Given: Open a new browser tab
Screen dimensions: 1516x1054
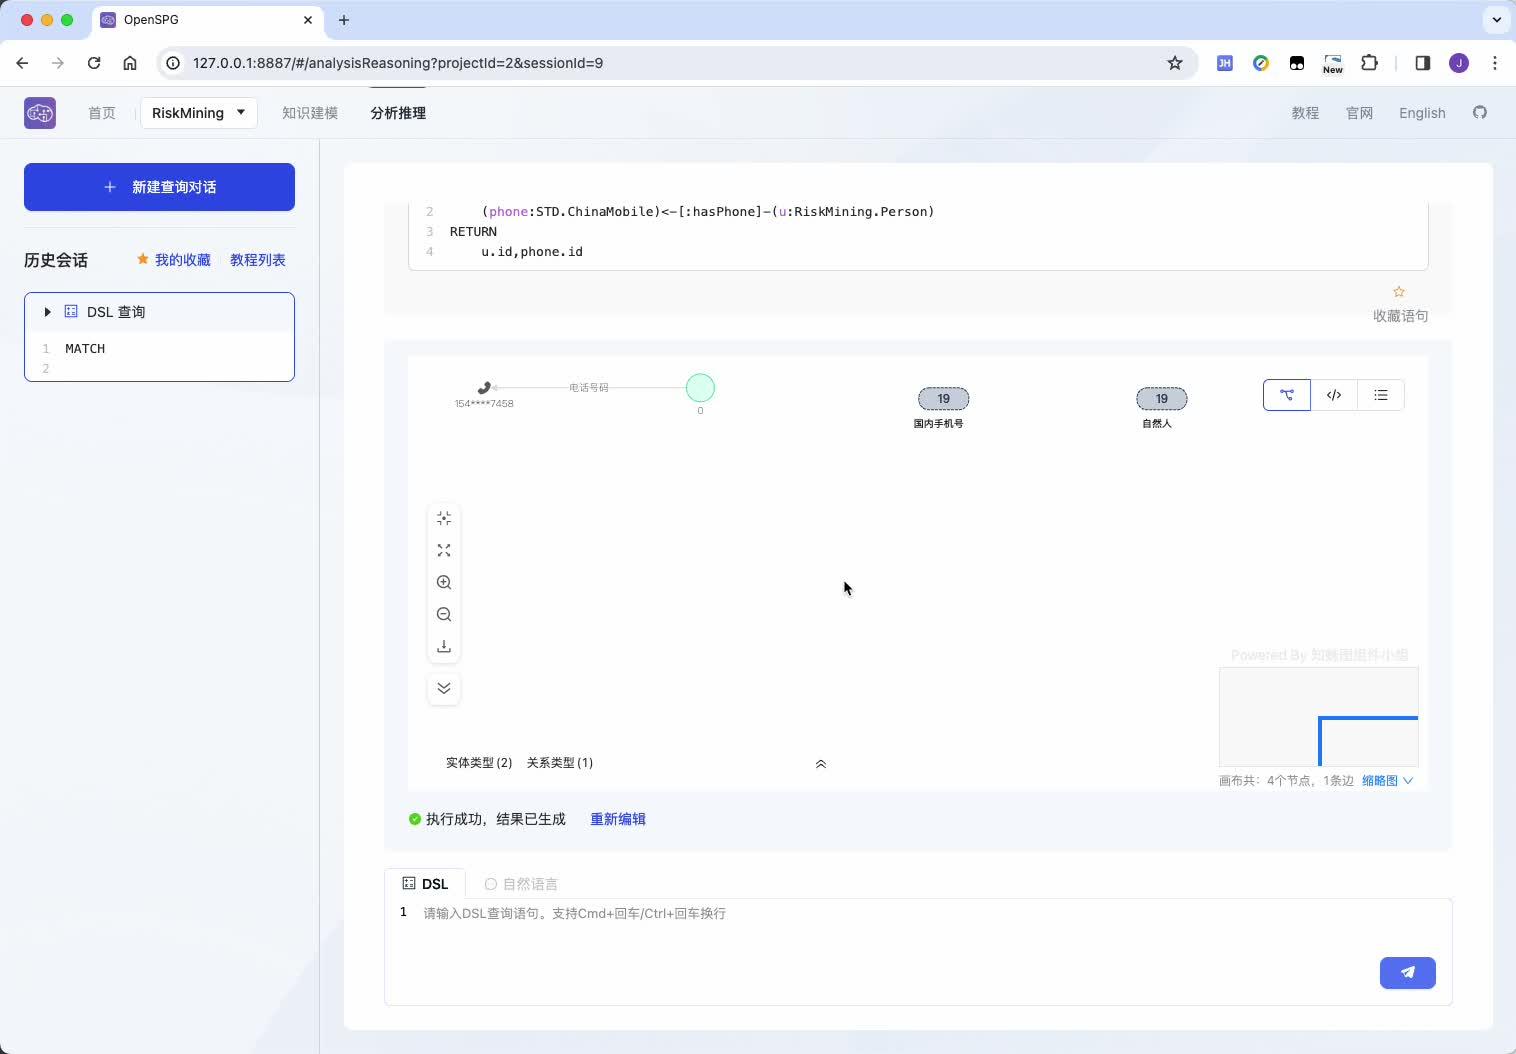Looking at the screenshot, I should click(344, 20).
